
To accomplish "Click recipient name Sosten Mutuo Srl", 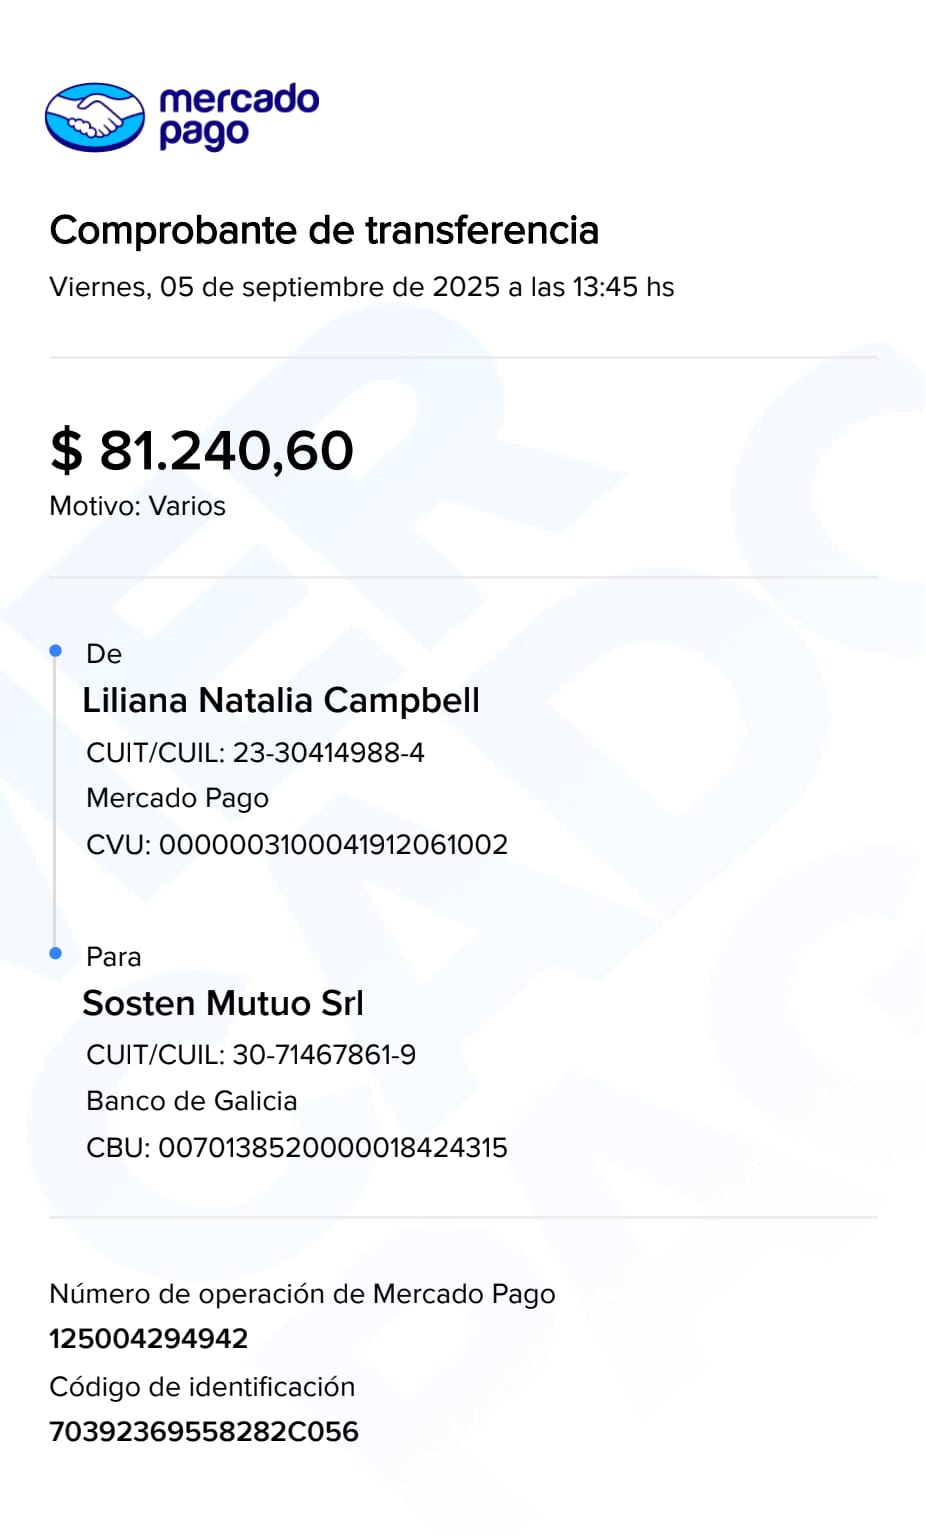I will [x=223, y=1003].
